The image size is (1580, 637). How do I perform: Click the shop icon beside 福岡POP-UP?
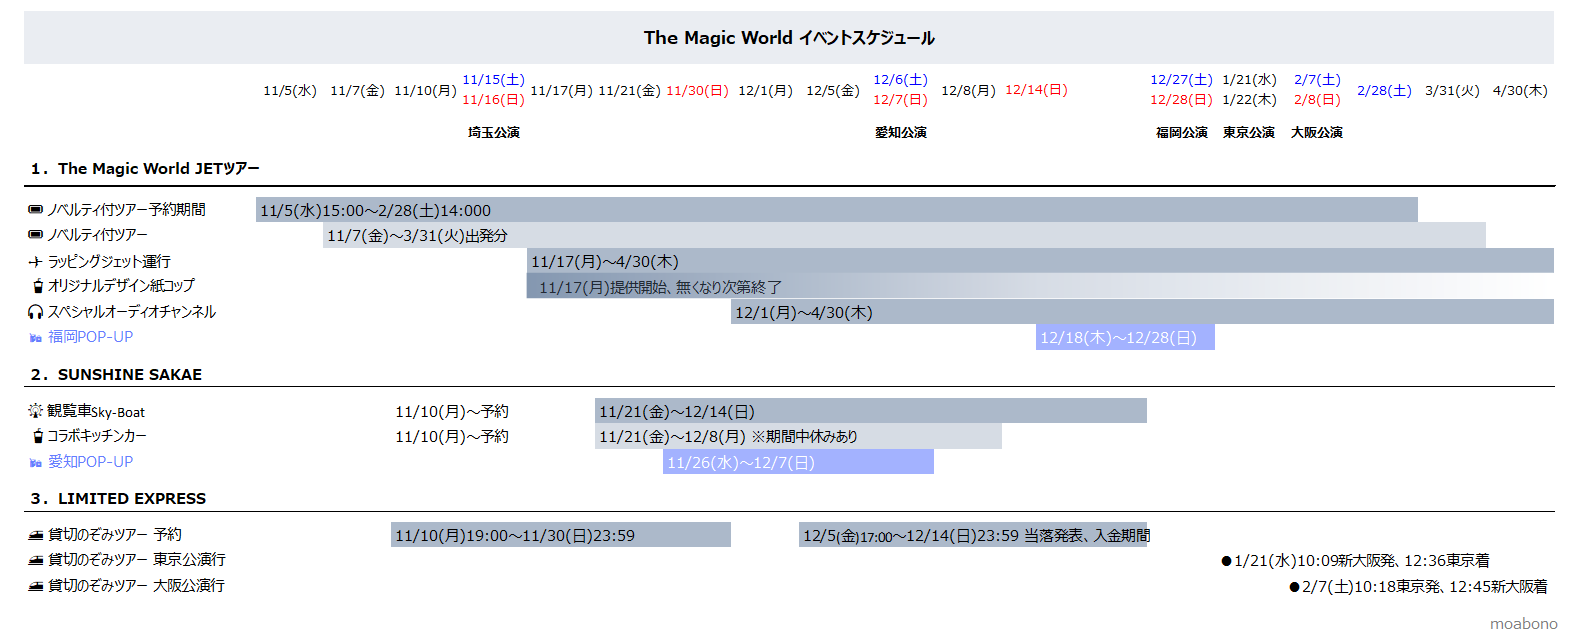pyautogui.click(x=36, y=338)
